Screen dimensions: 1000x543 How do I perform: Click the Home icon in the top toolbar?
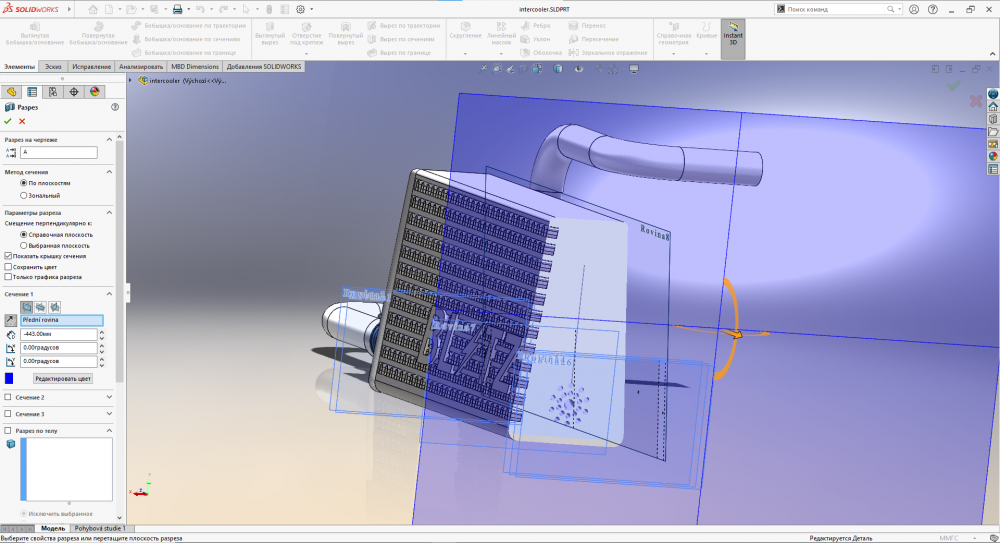click(95, 9)
